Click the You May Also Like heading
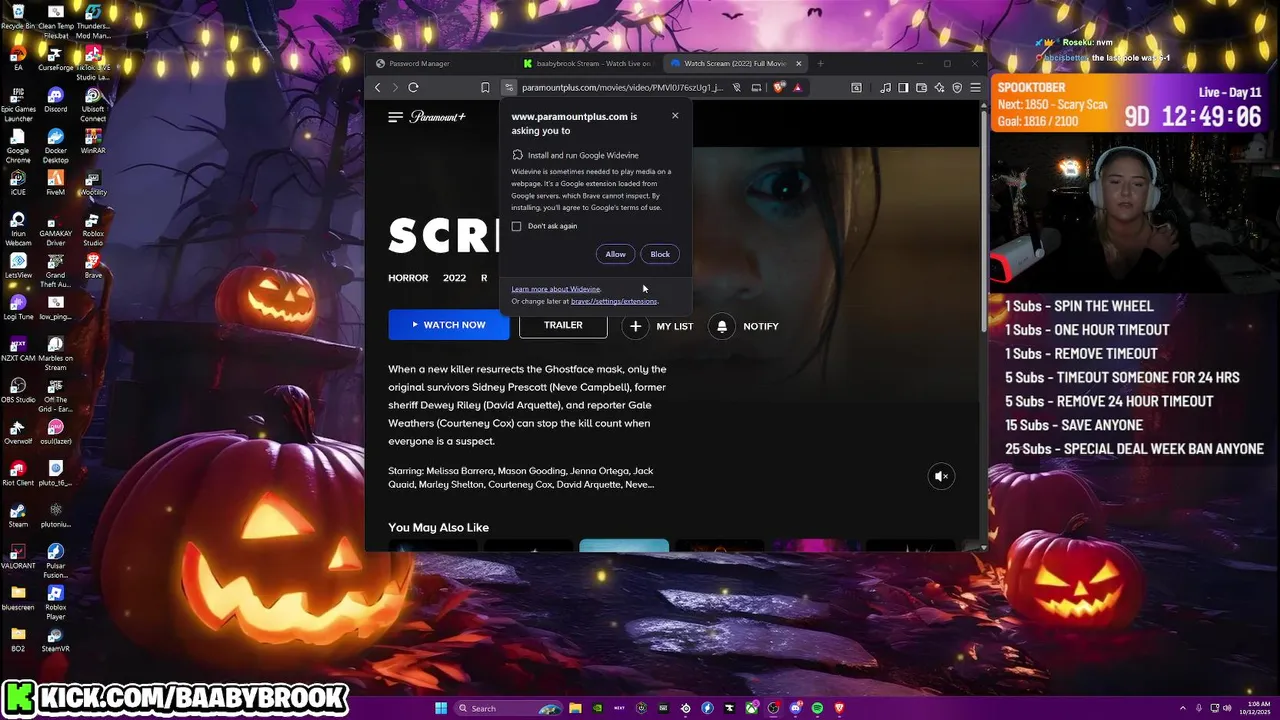The height and width of the screenshot is (720, 1280). click(438, 527)
